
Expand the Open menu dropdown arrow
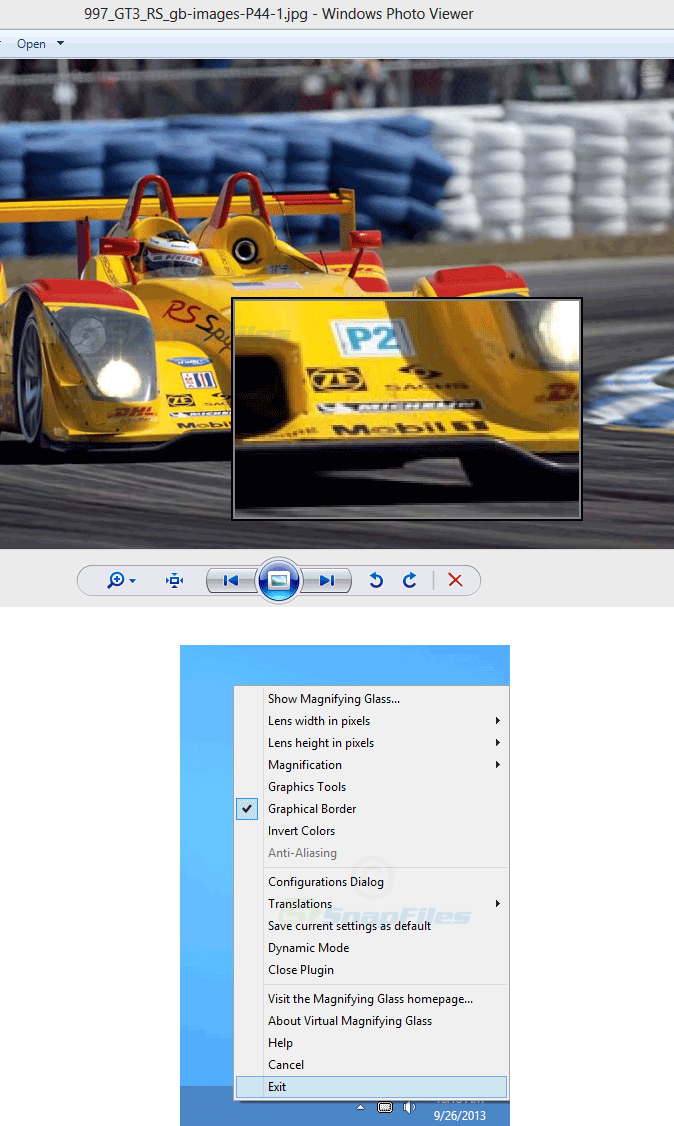60,44
